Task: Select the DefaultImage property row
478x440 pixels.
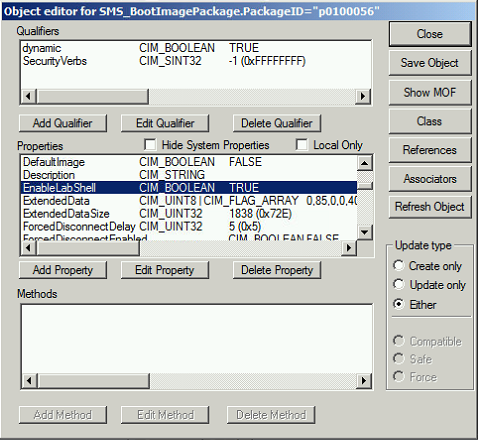Action: 189,162
